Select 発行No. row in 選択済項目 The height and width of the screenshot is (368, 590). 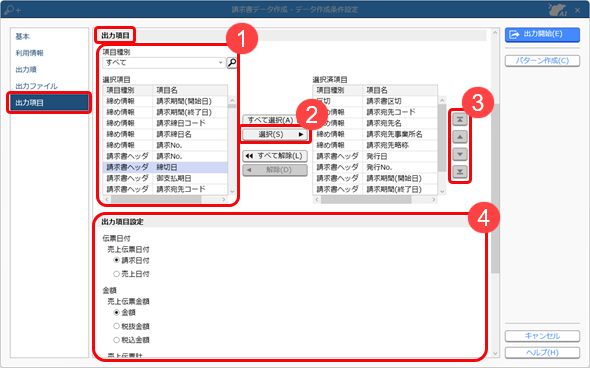375,167
